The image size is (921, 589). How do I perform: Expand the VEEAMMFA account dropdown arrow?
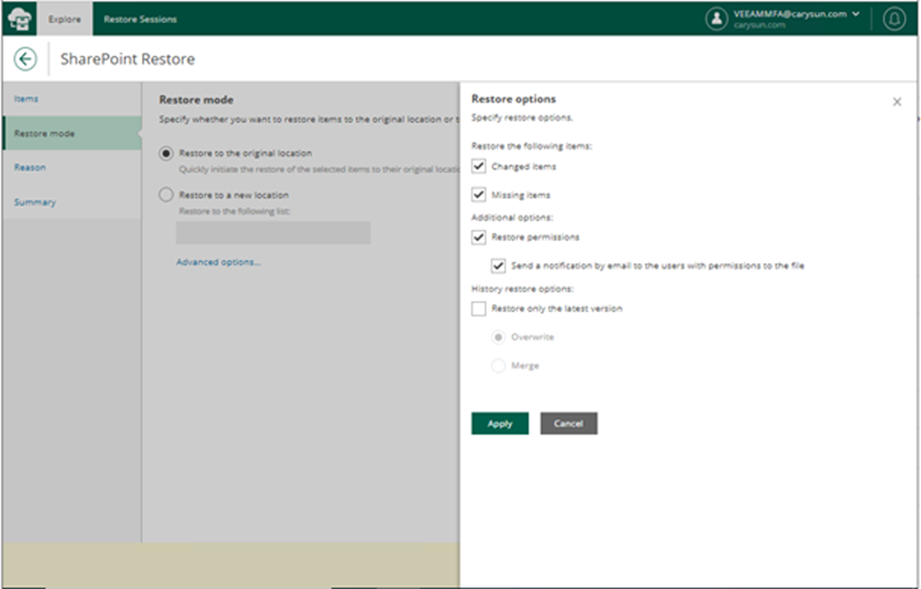856,14
